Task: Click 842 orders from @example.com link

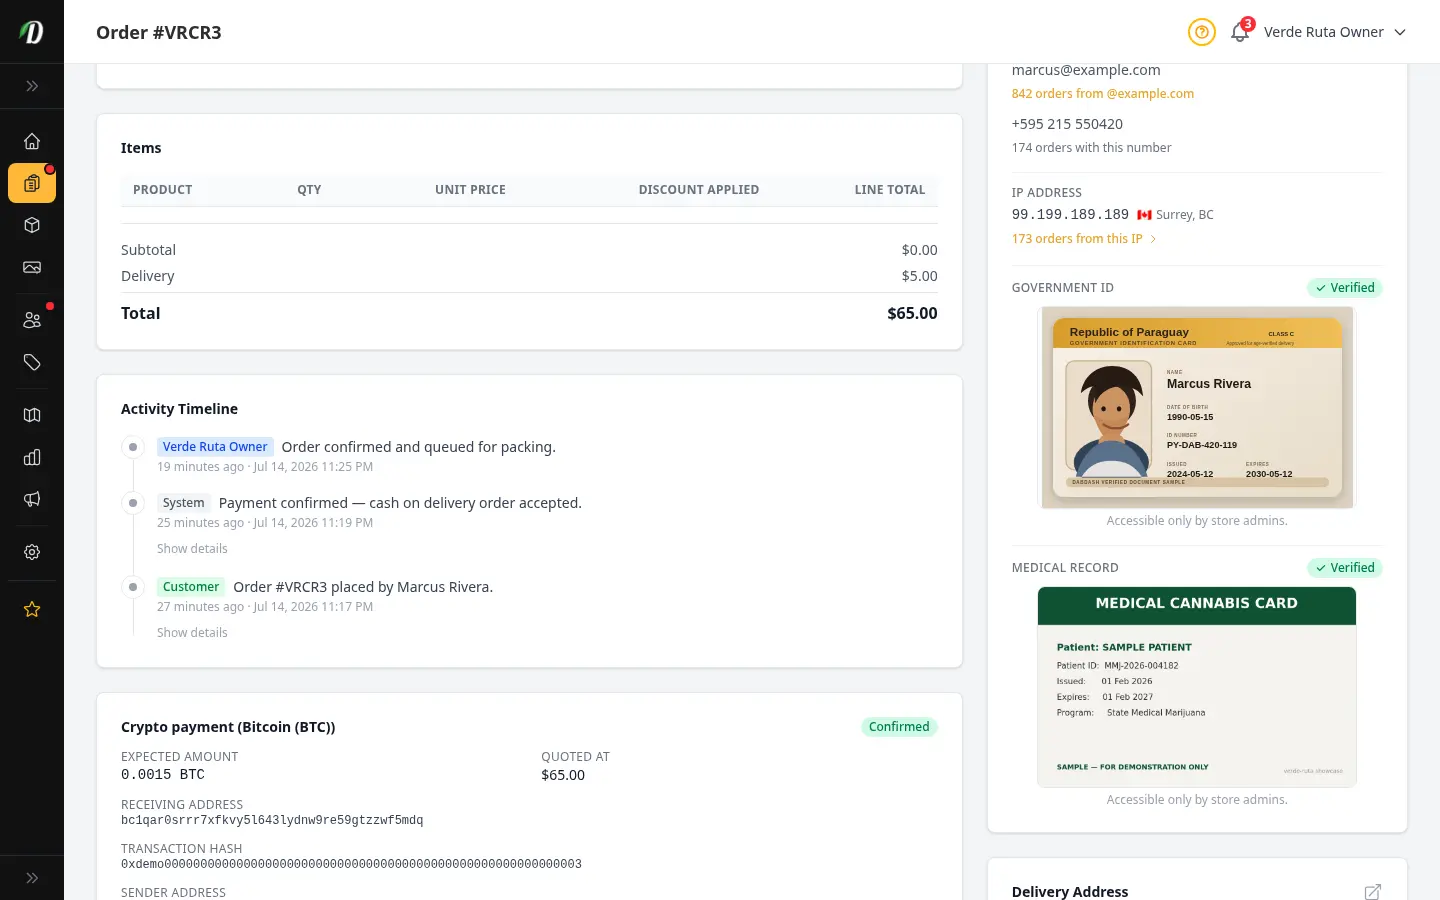Action: [x=1102, y=93]
